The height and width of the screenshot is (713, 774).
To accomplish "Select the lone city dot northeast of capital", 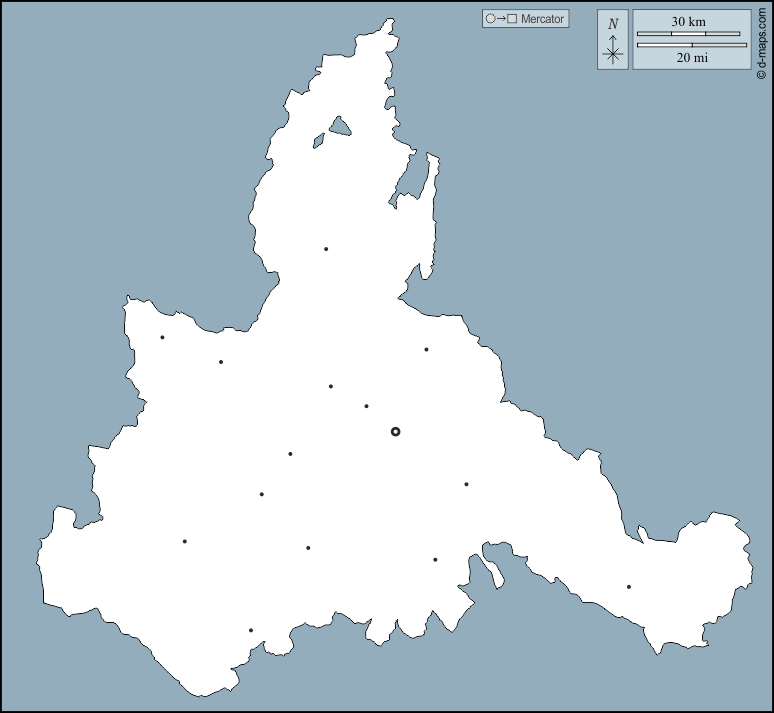I will click(426, 350).
